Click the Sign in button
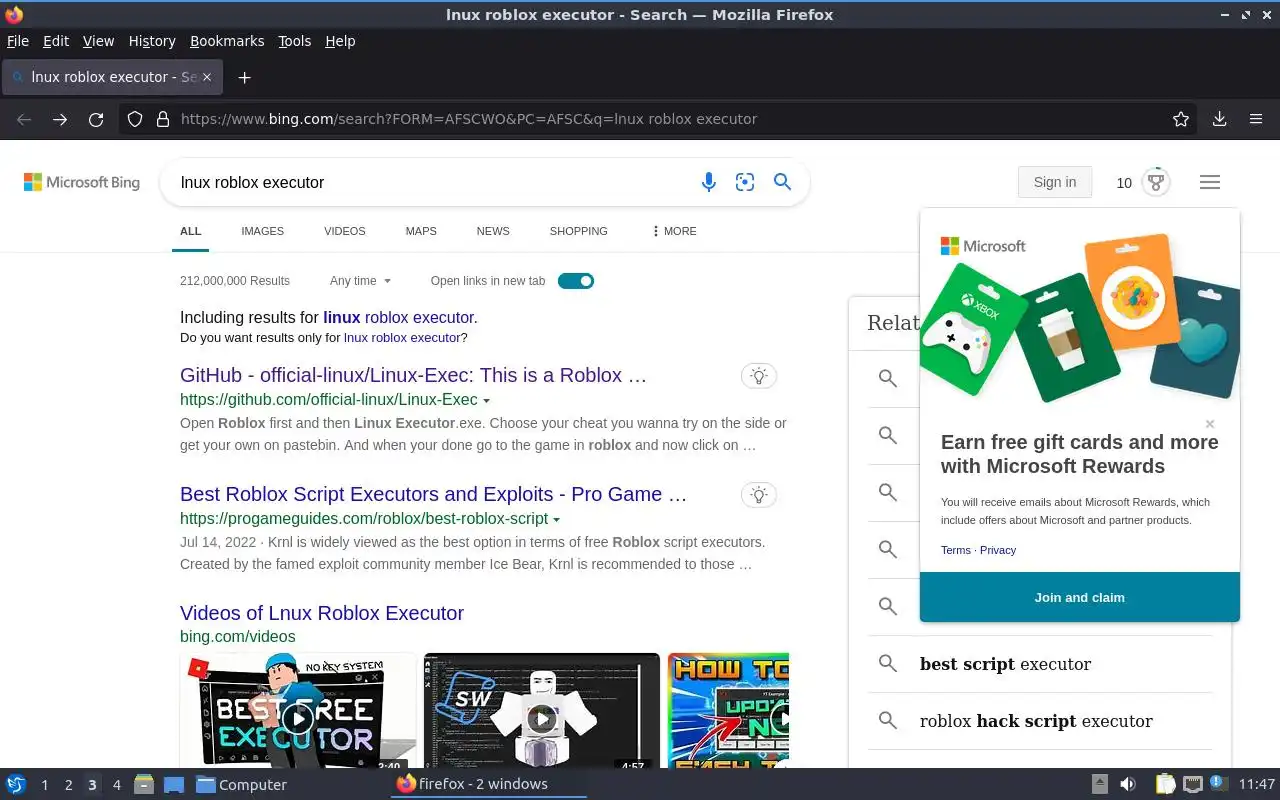Screen dimensions: 1280x800 1055,182
